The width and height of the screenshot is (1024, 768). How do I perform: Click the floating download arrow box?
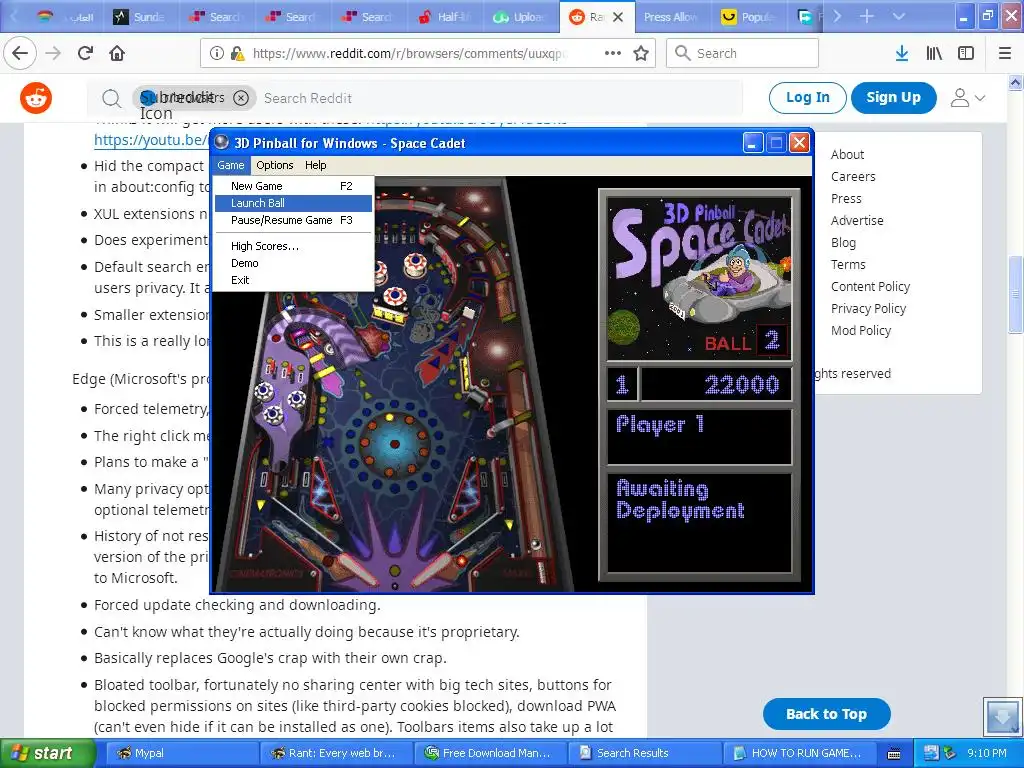[x=1002, y=716]
